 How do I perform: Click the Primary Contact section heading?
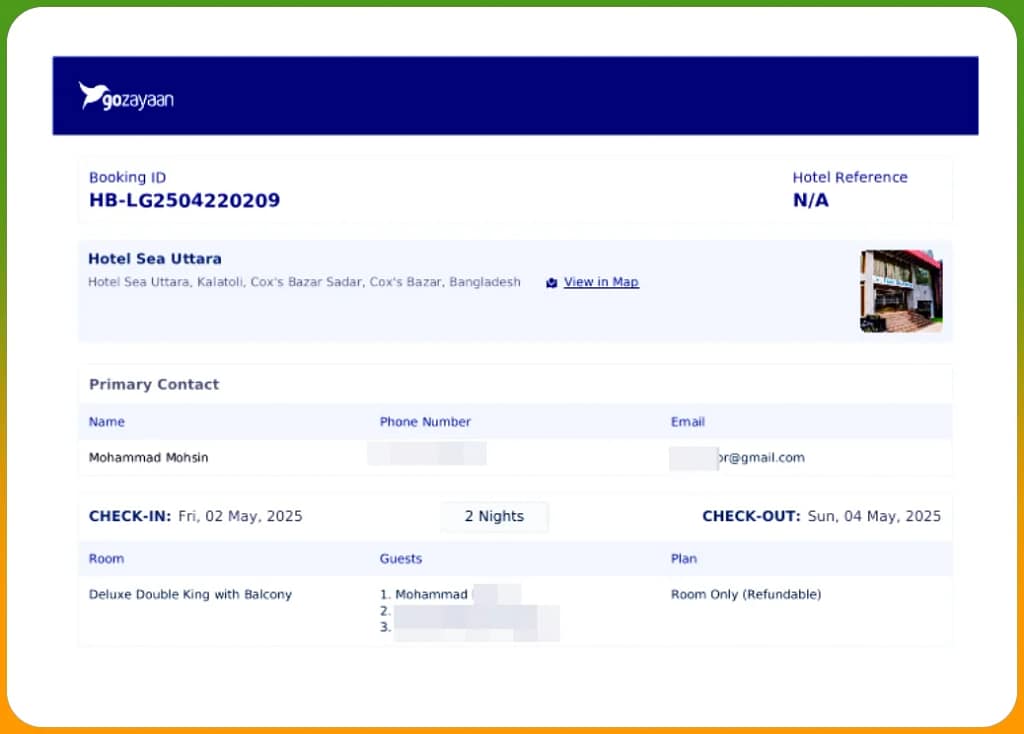click(154, 384)
